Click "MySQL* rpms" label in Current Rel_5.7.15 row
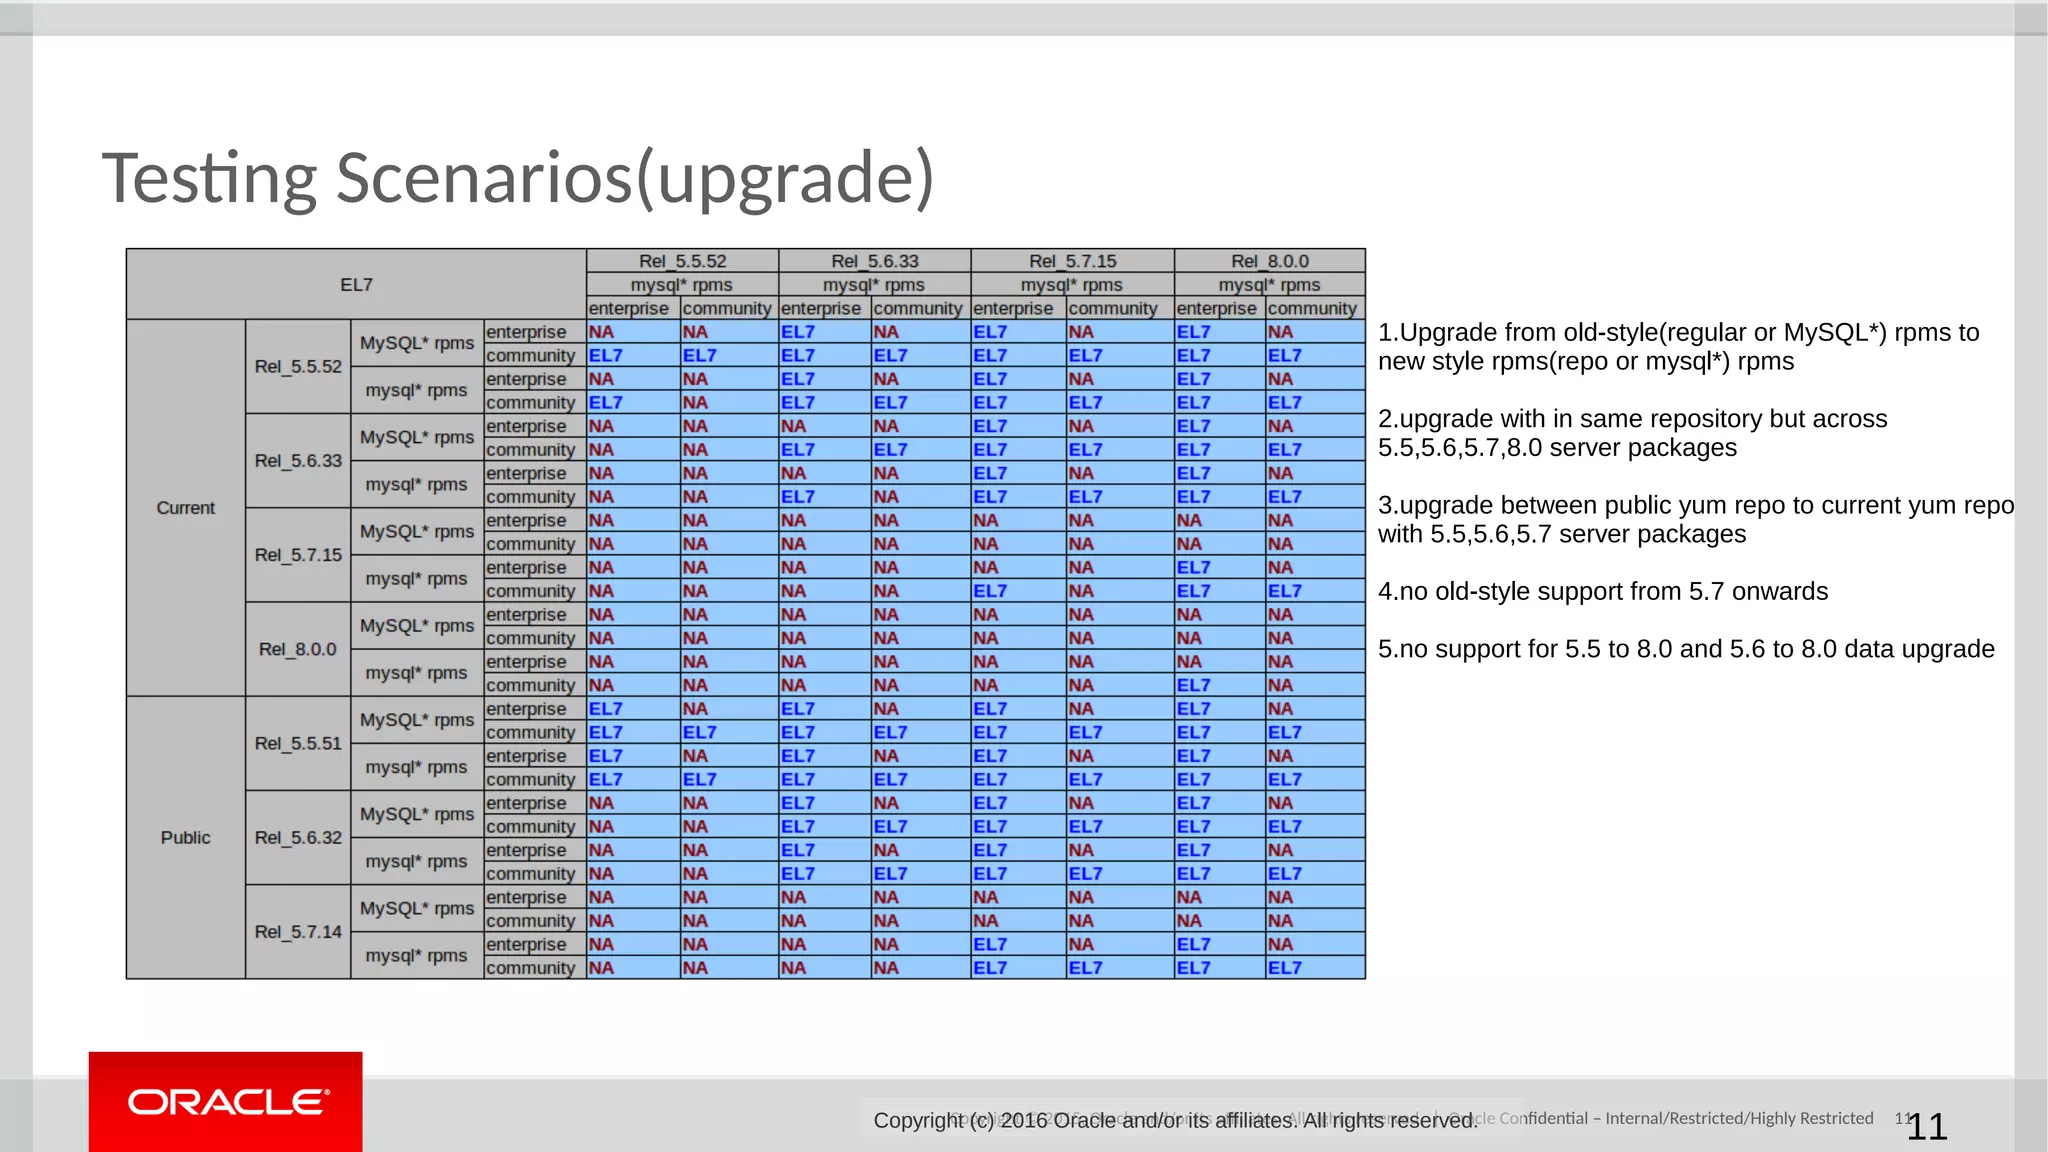Screen dimensions: 2048x1152 coord(417,531)
